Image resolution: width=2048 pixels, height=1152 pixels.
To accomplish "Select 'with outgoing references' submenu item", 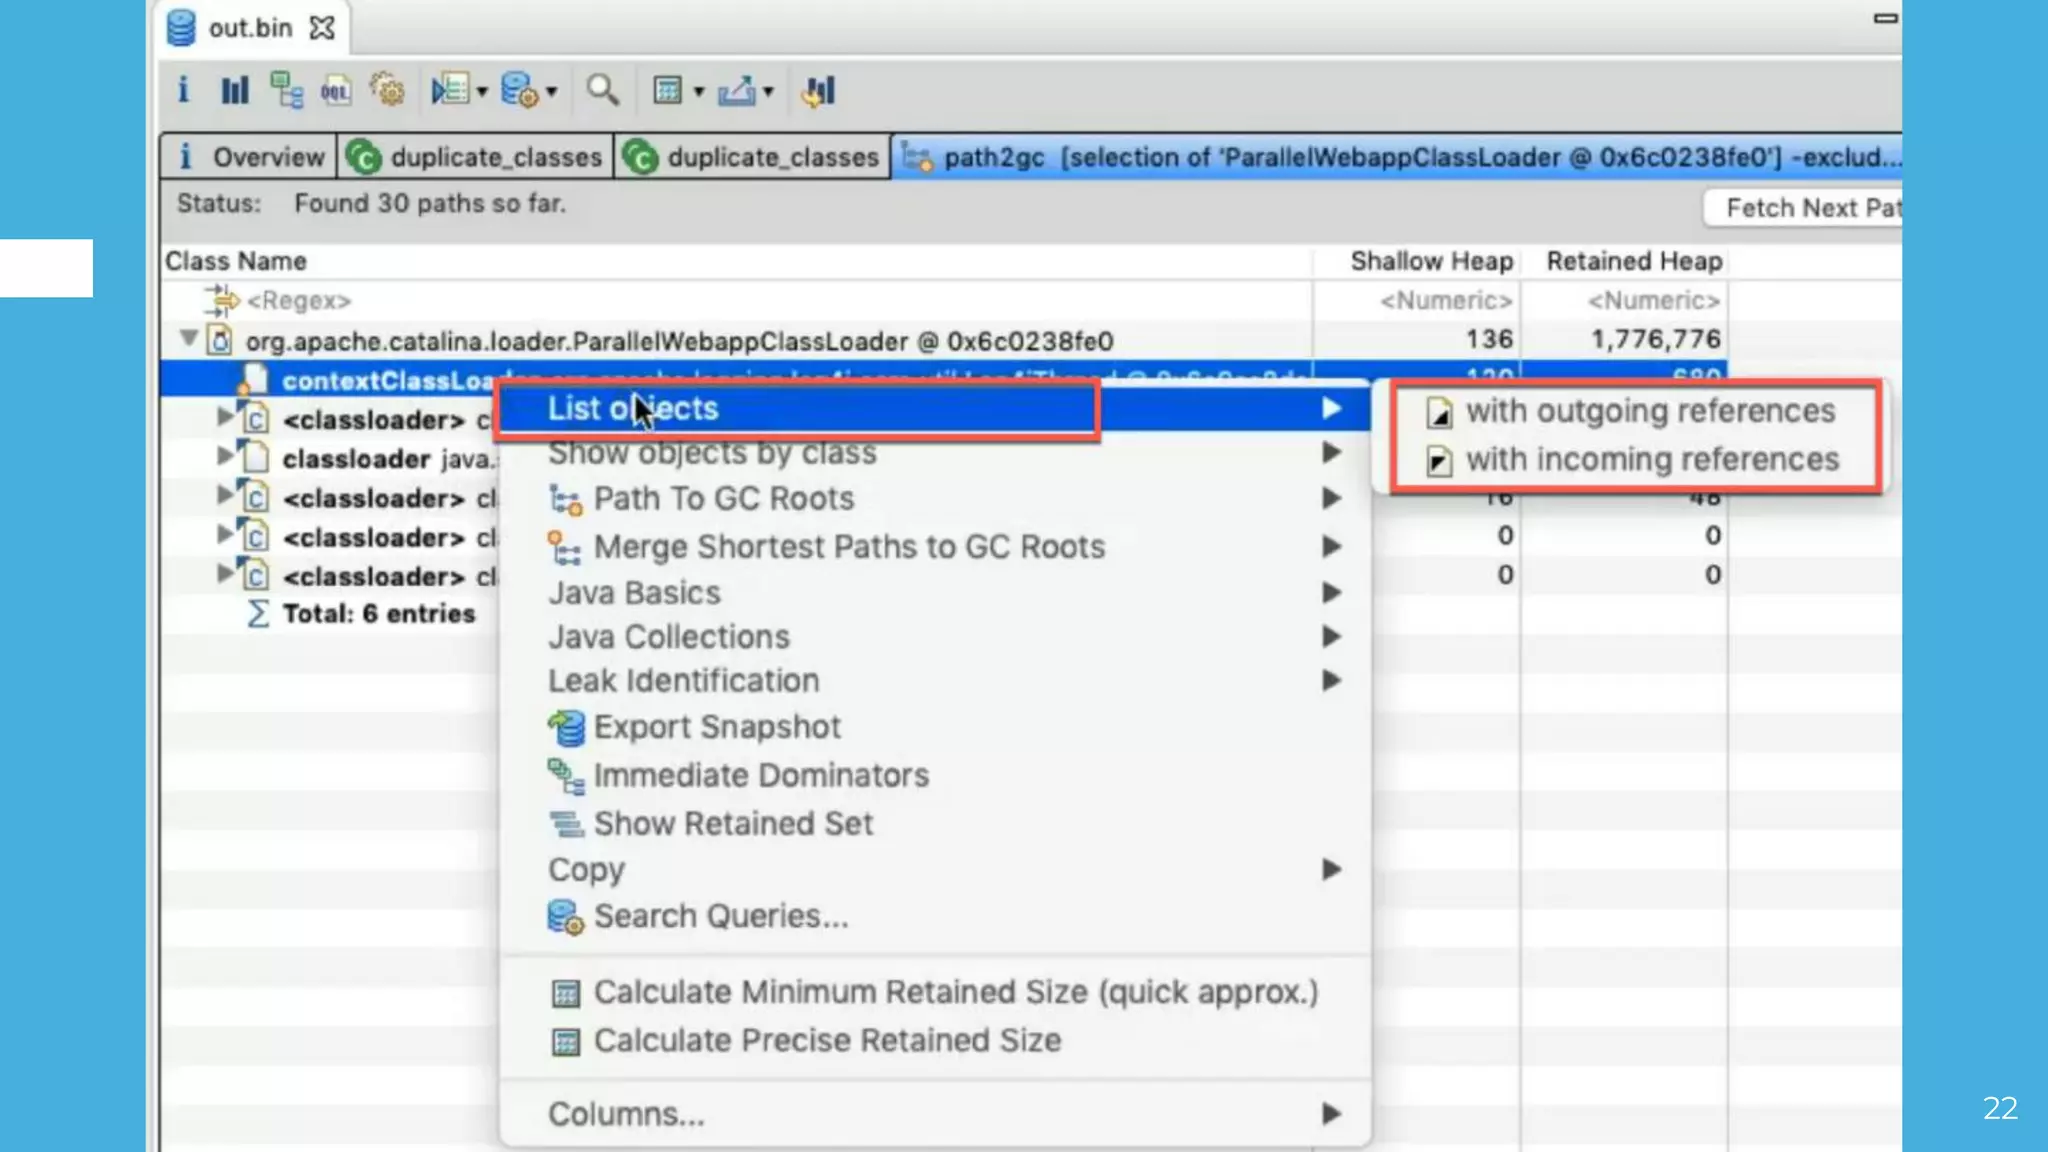I will [x=1649, y=411].
